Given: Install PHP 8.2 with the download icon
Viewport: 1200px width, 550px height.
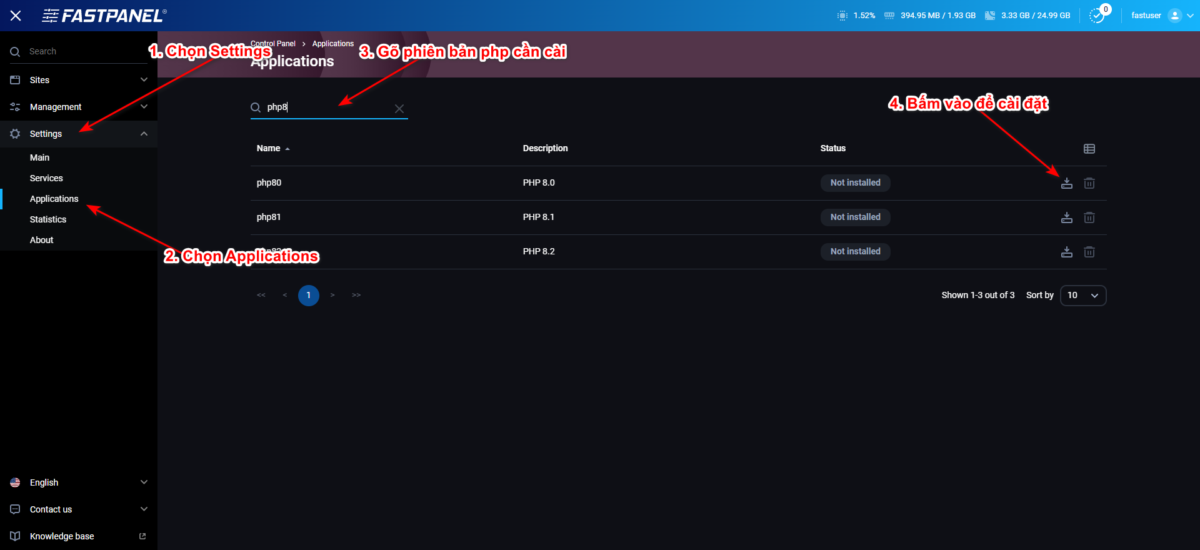Looking at the screenshot, I should [1067, 251].
